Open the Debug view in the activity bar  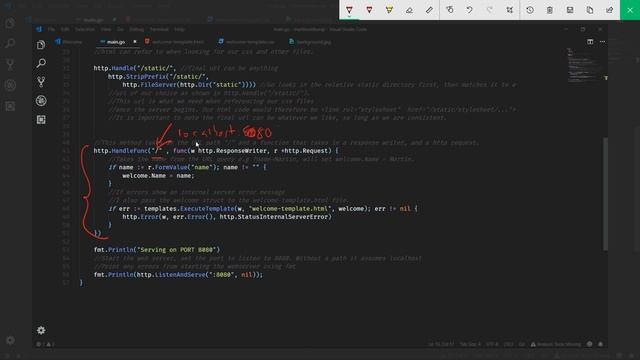(x=41, y=101)
